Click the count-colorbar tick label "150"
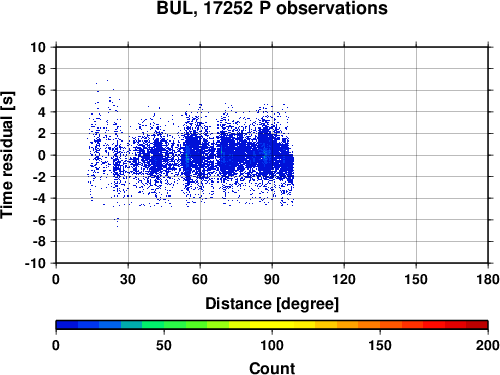Image resolution: width=500 pixels, height=375 pixels. click(380, 345)
